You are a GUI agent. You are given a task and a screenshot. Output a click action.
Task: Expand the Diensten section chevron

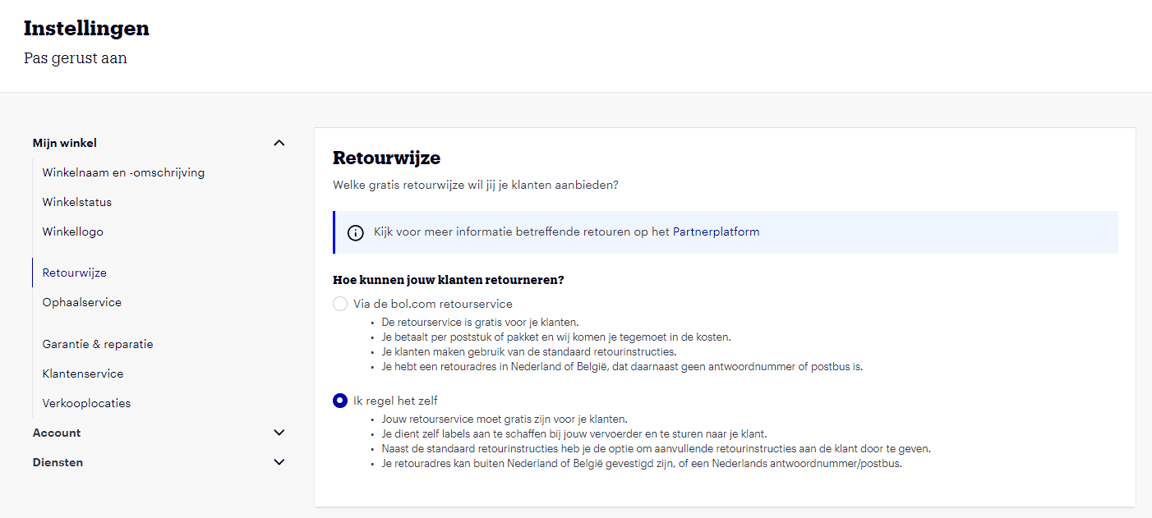coord(279,462)
